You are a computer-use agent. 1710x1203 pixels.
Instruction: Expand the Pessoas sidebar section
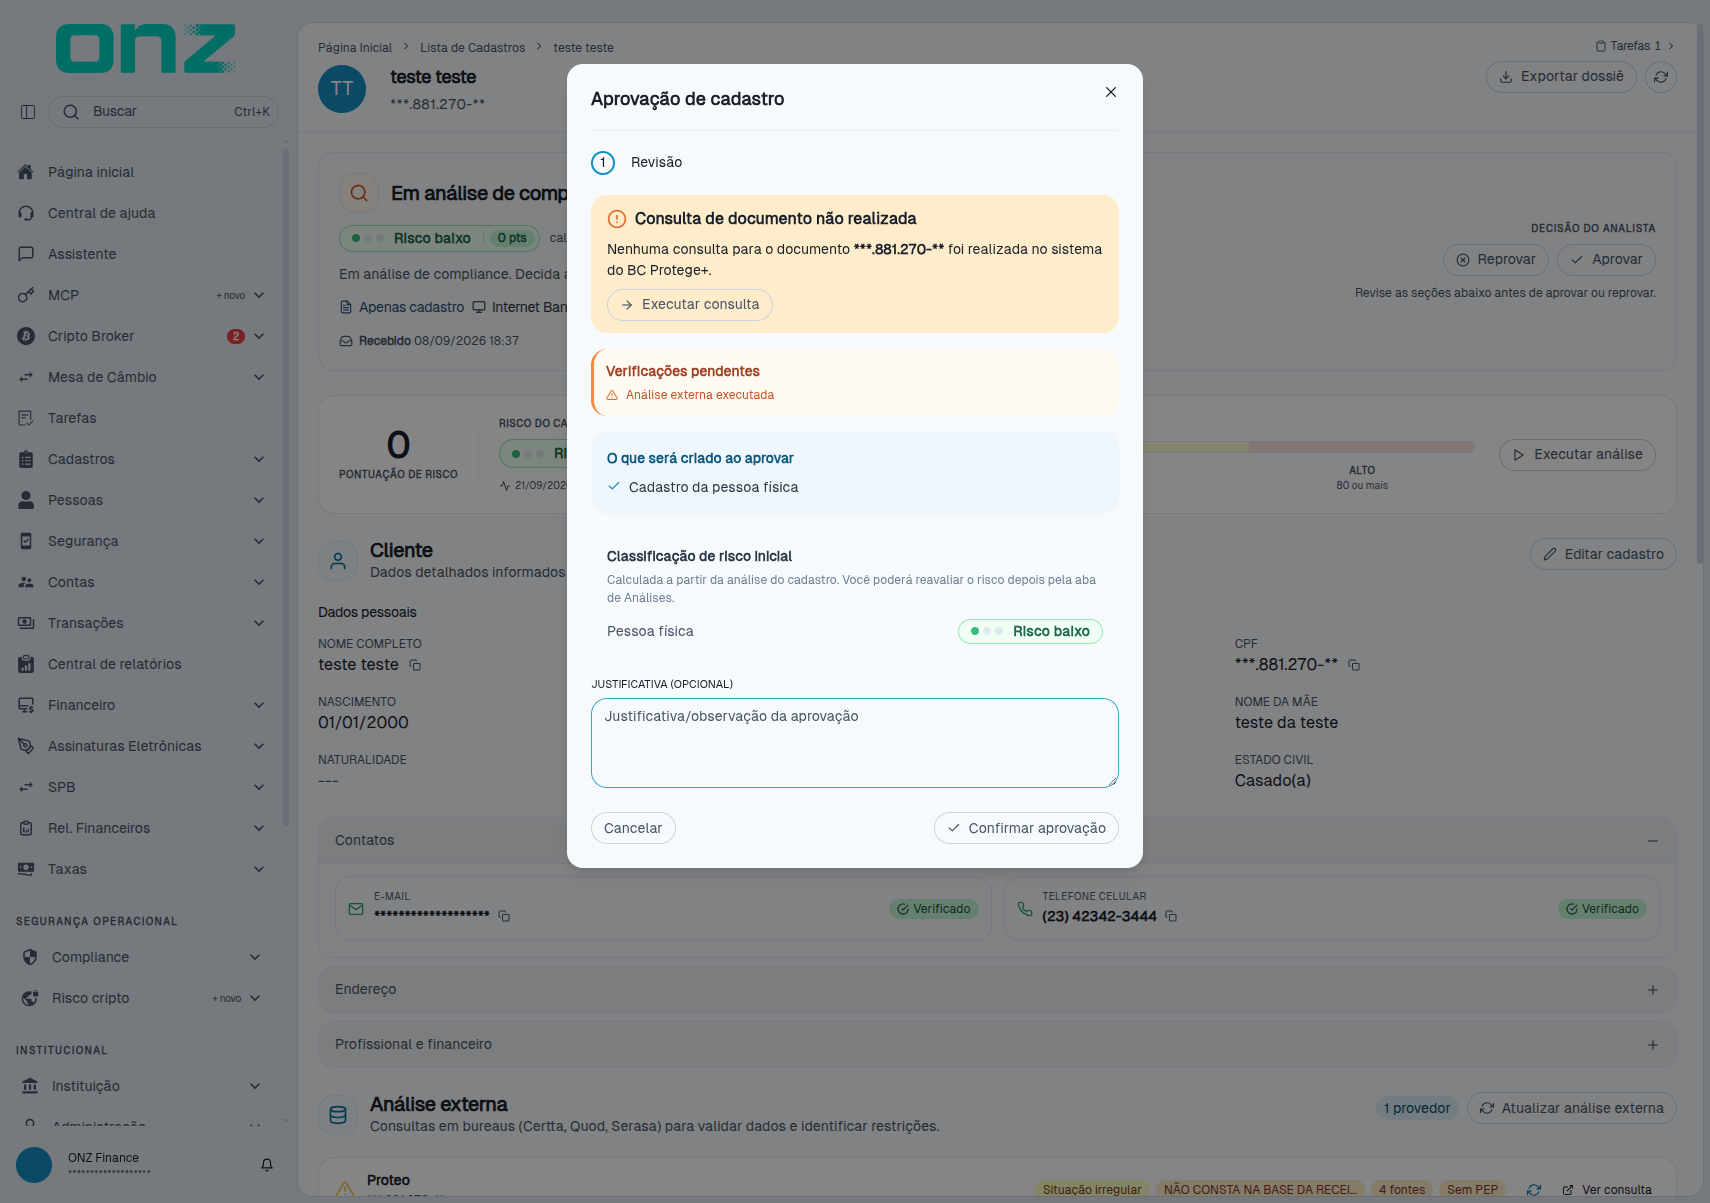click(x=259, y=500)
